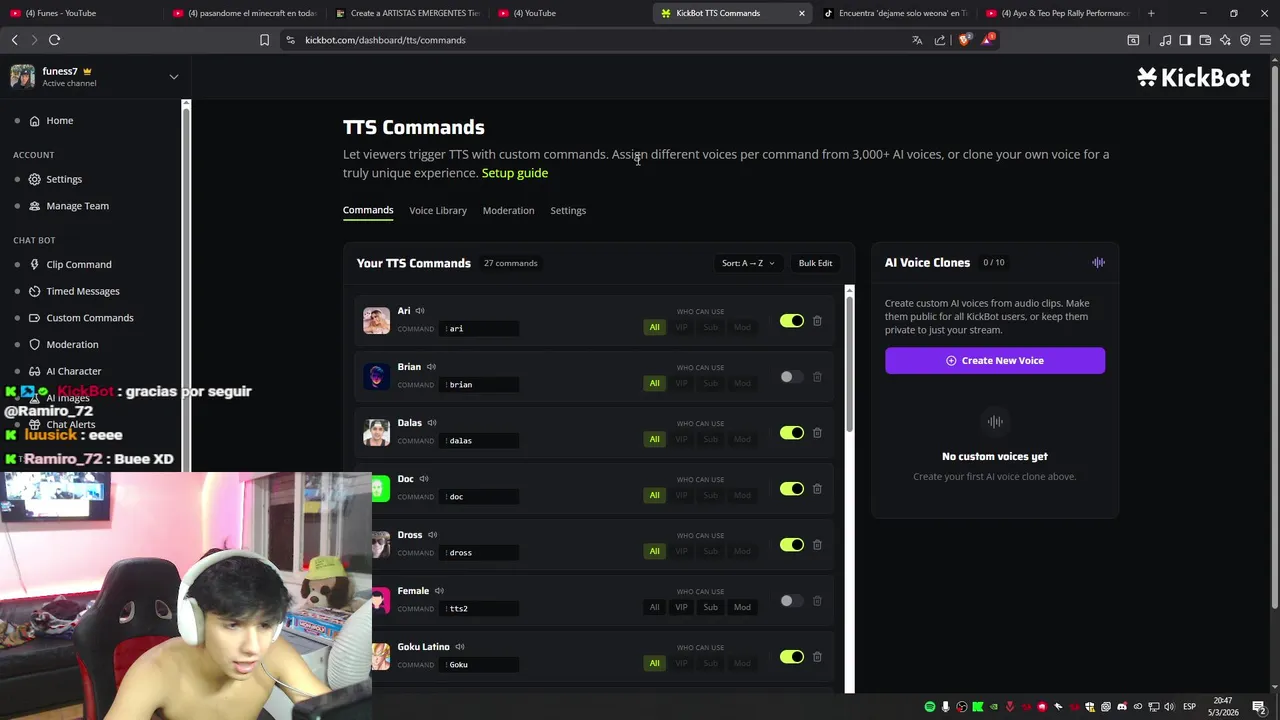Open Brave Rewards triangle icon
The image size is (1280, 720).
click(988, 40)
